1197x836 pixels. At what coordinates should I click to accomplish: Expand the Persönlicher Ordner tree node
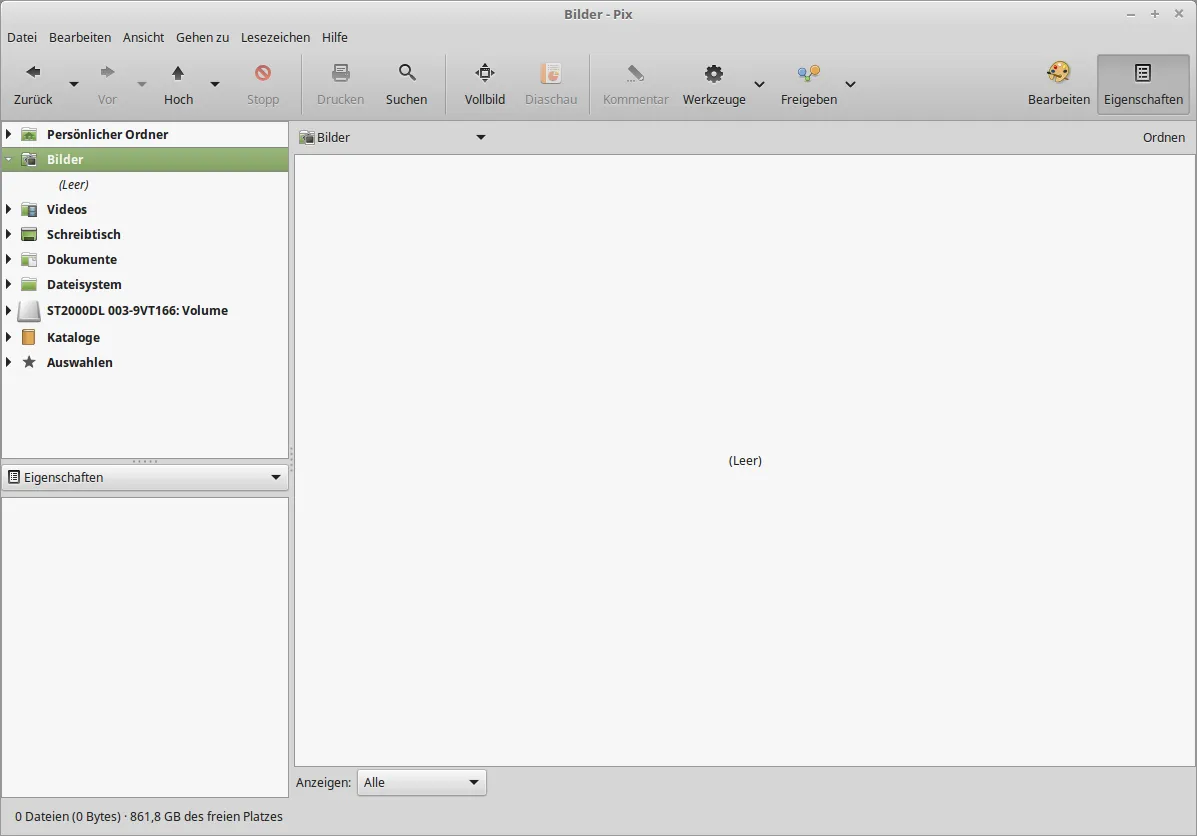tap(9, 134)
